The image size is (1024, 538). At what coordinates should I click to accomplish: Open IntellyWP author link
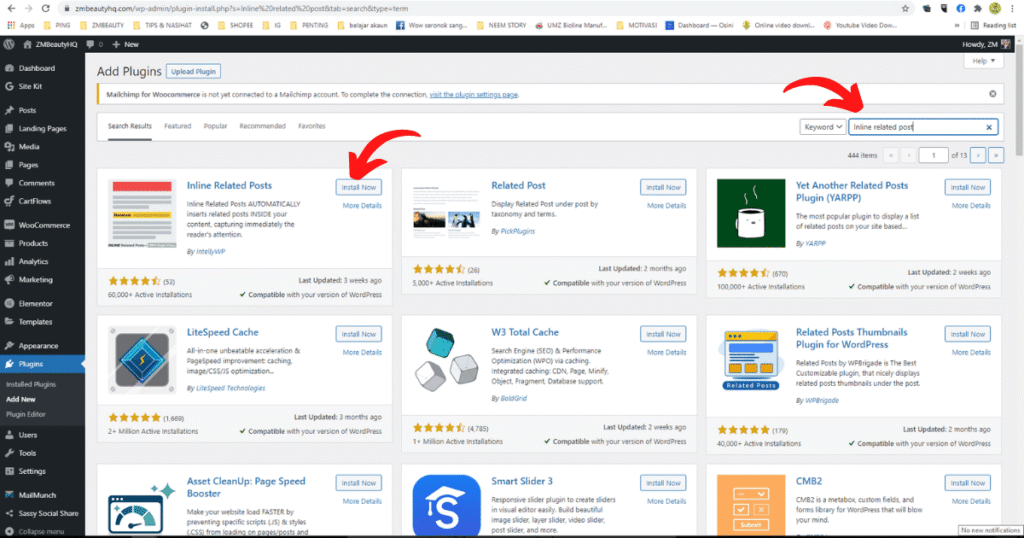pos(210,251)
